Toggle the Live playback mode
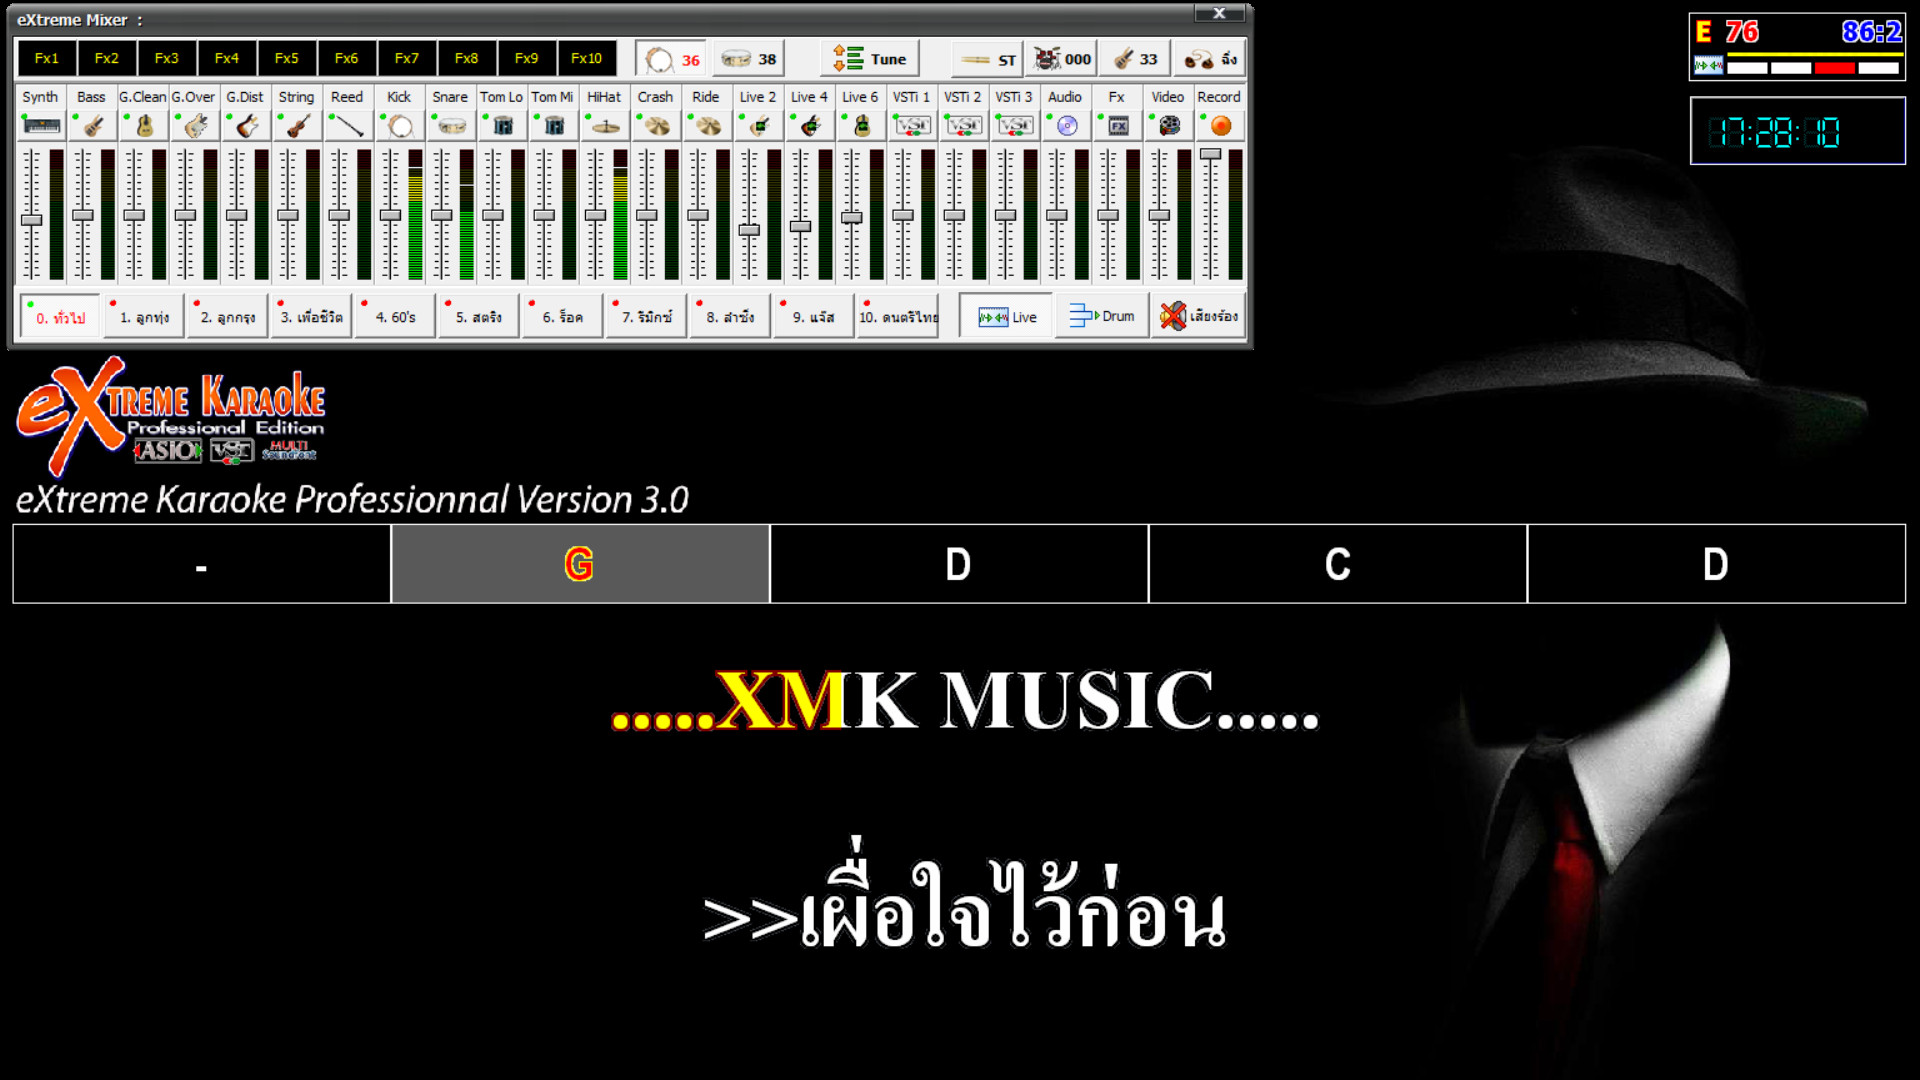The image size is (1920, 1080). click(x=1005, y=316)
